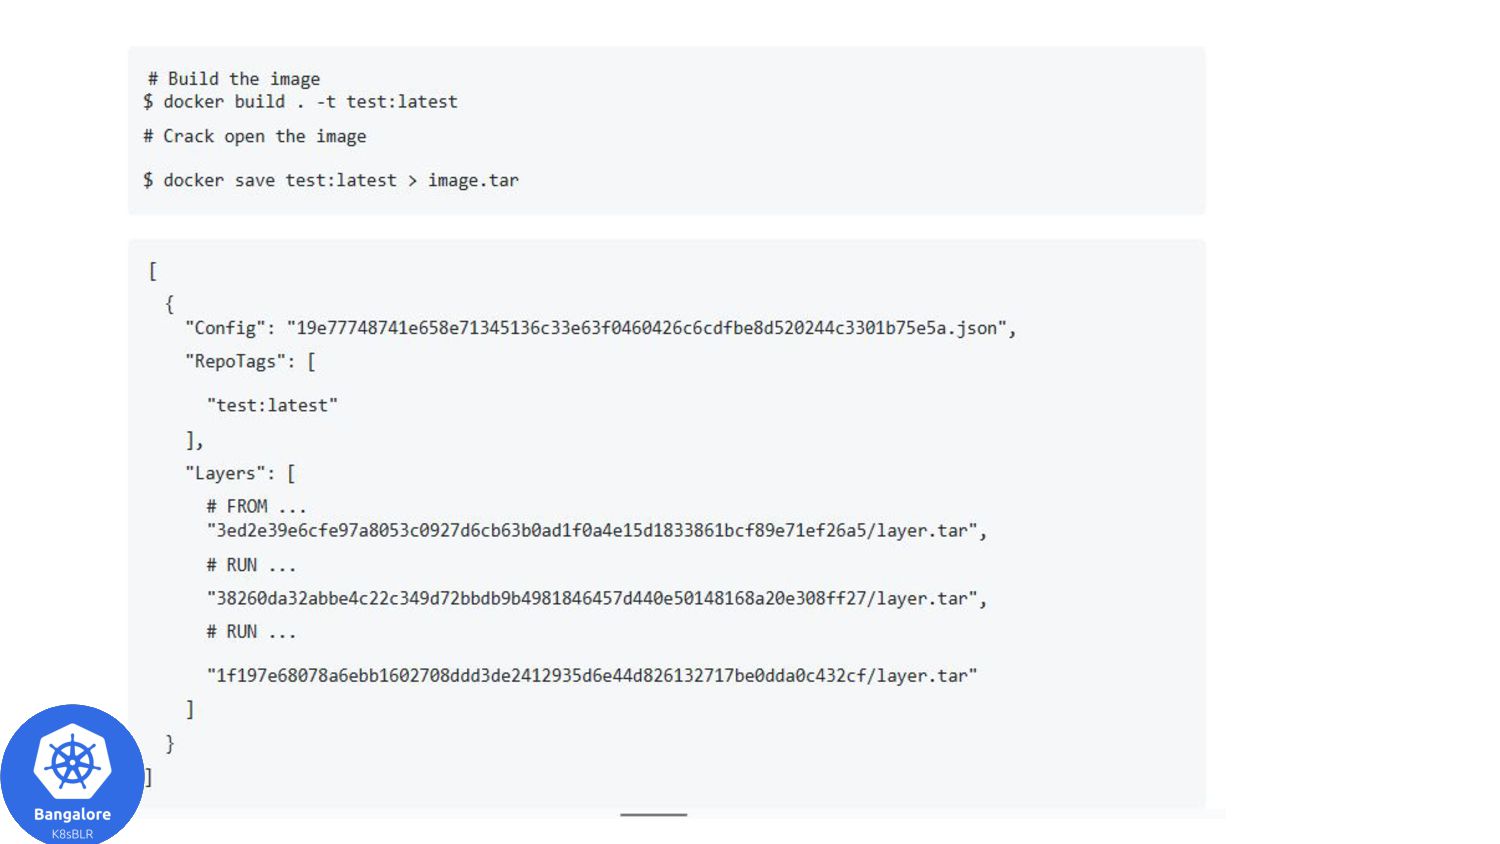1500x844 pixels.
Task: Click the '# FROM ...' comment line
Action: click(x=256, y=506)
